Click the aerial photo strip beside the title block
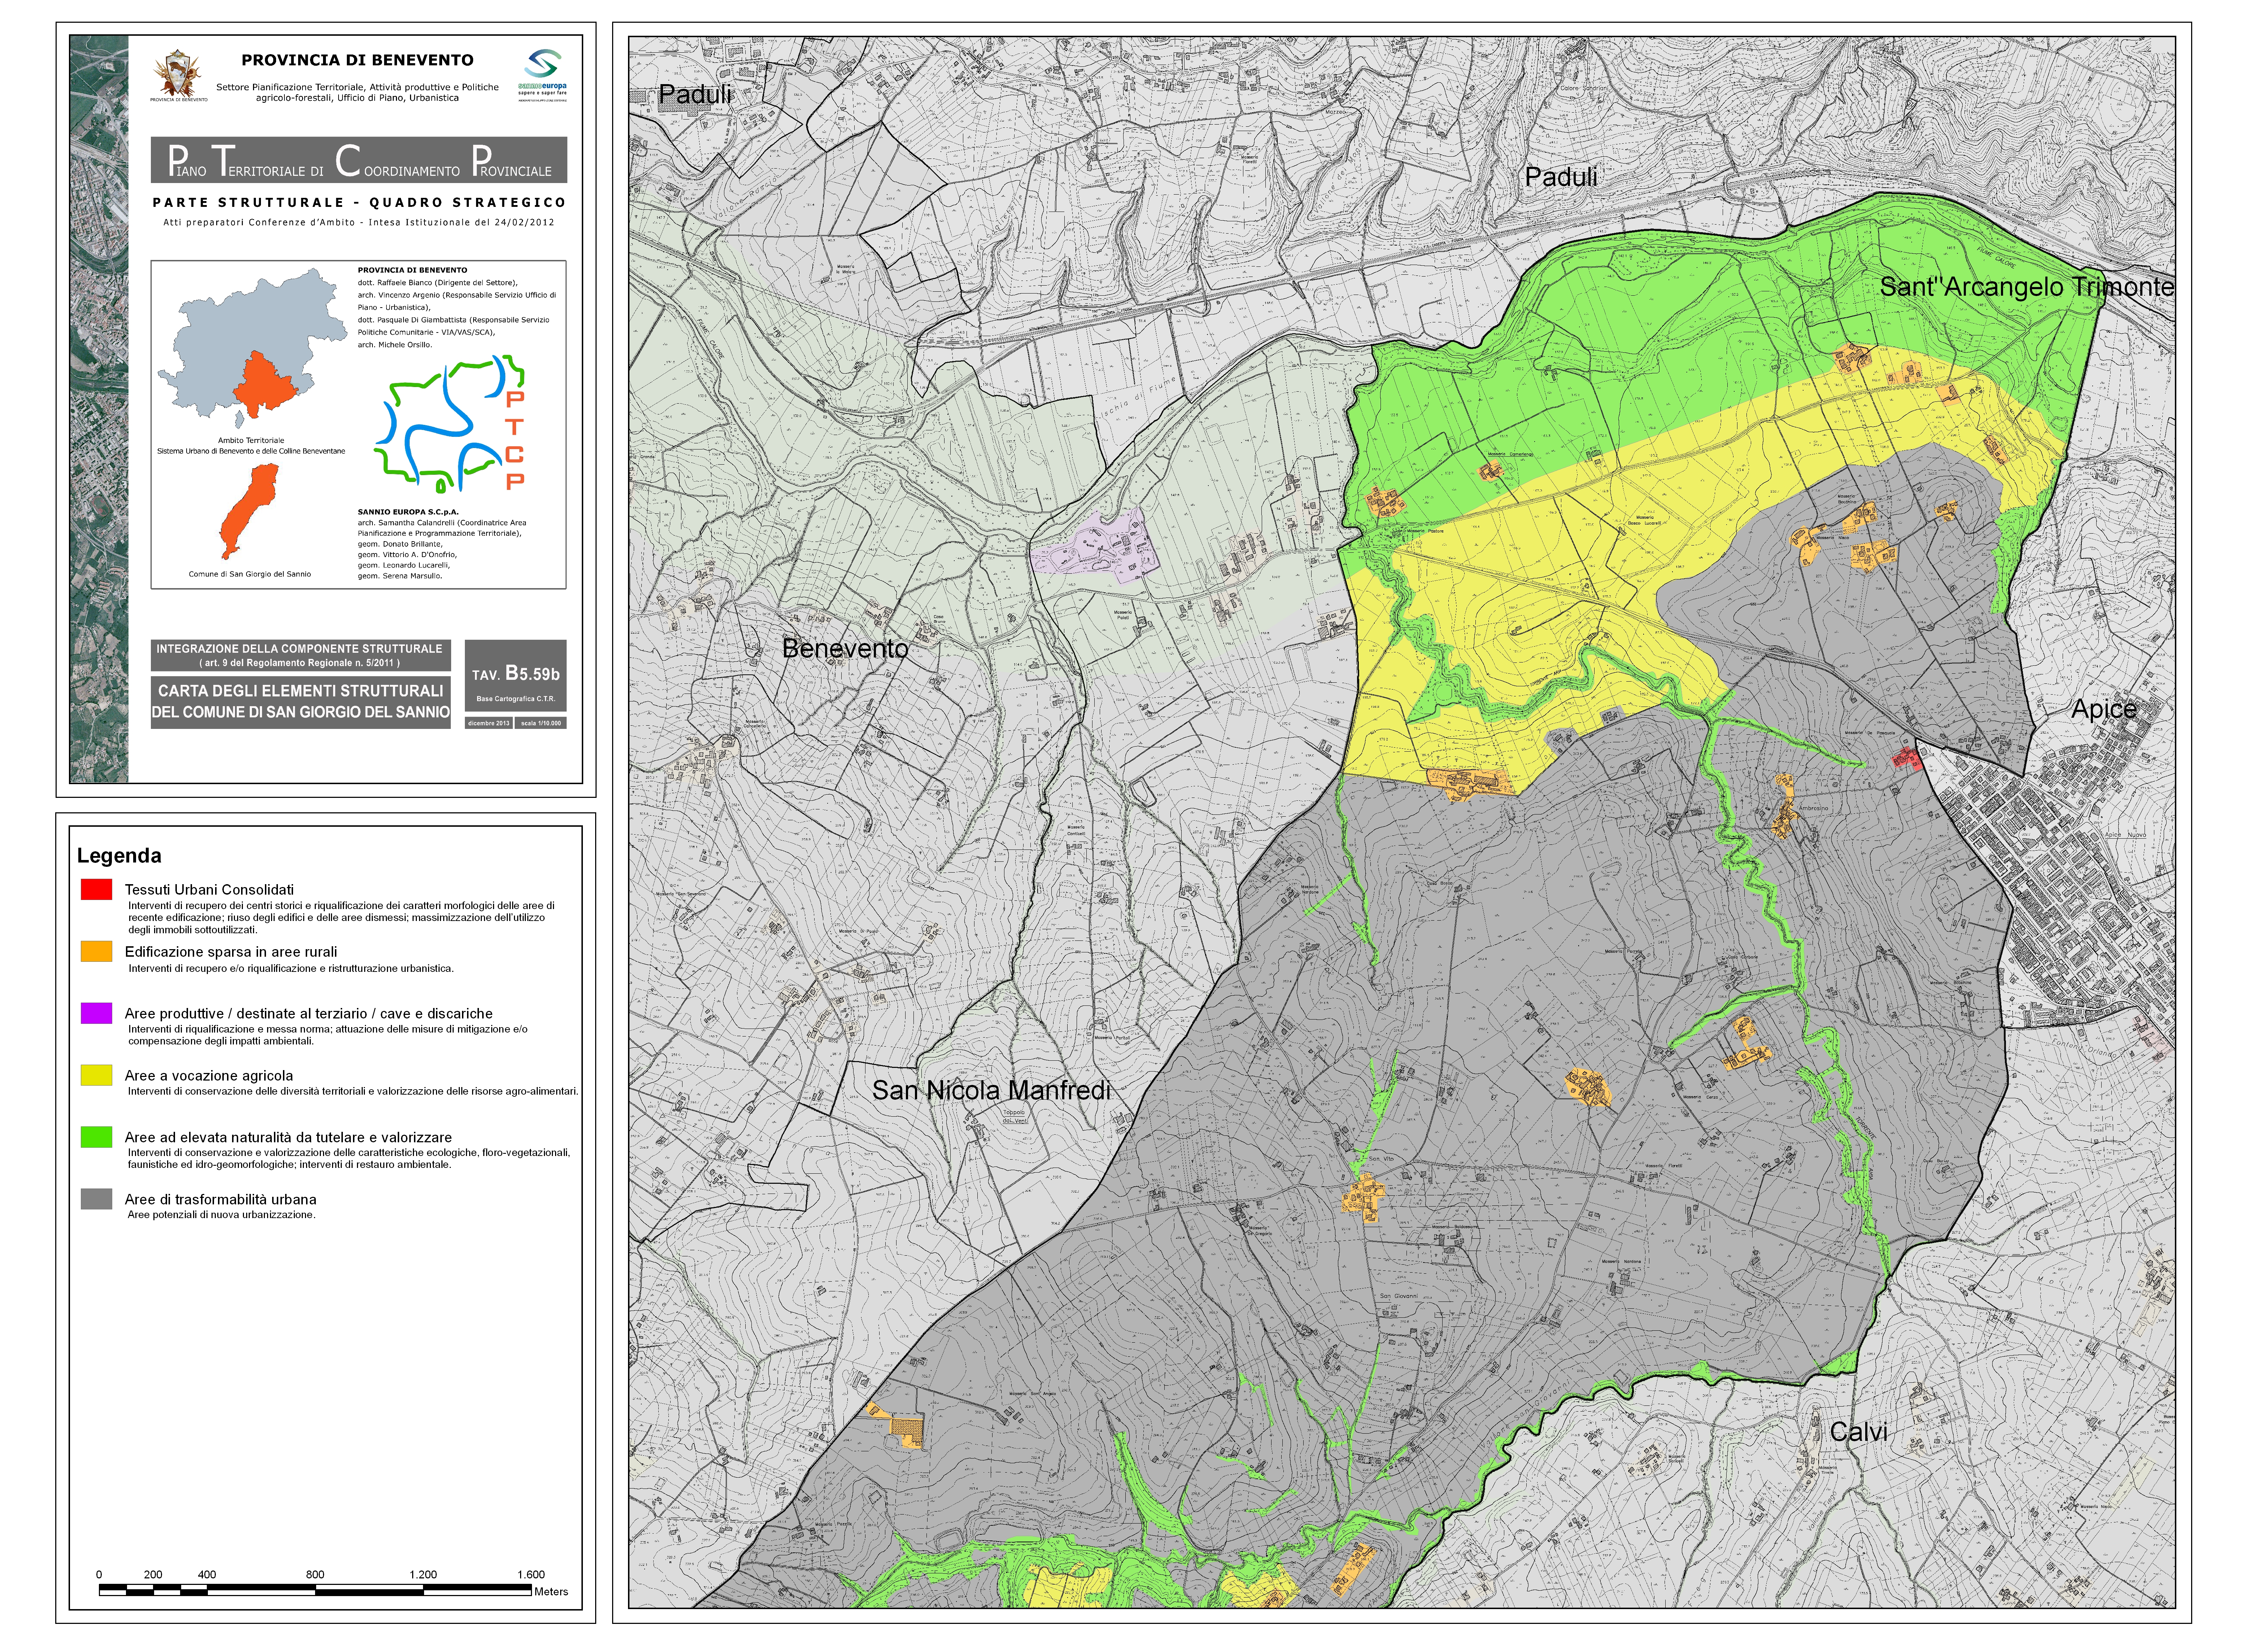The width and height of the screenshot is (2268, 1647). (x=99, y=409)
